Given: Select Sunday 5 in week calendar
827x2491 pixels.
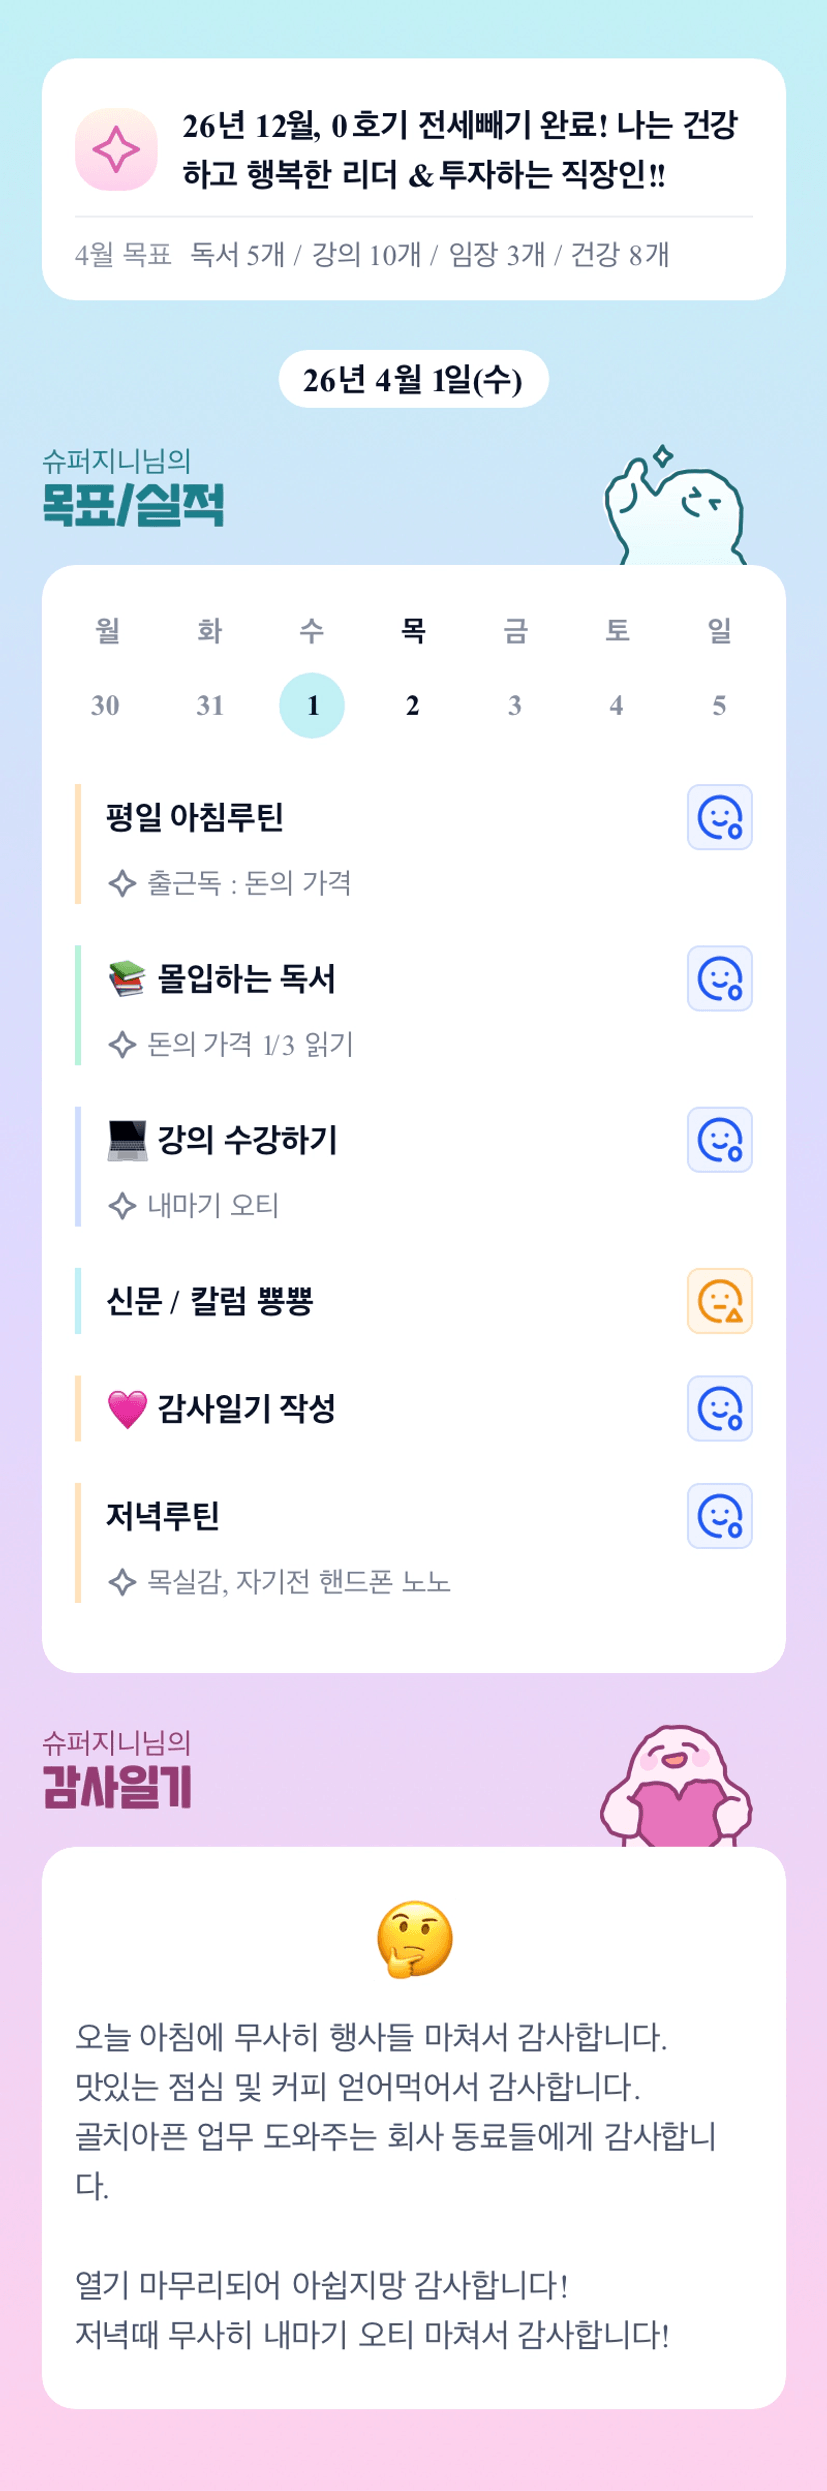Looking at the screenshot, I should [719, 705].
